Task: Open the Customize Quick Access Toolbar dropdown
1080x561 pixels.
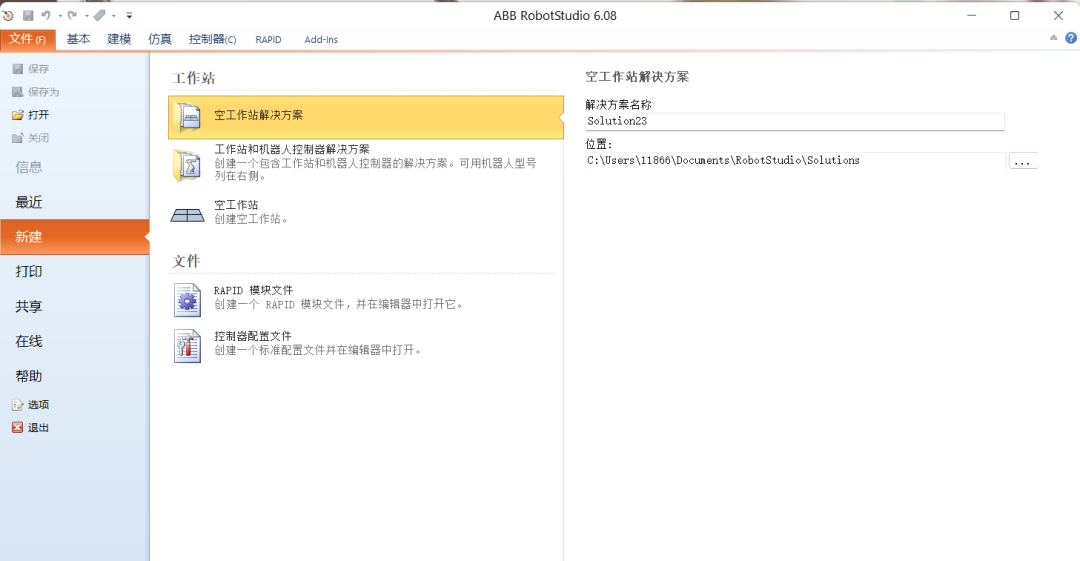Action: [129, 15]
